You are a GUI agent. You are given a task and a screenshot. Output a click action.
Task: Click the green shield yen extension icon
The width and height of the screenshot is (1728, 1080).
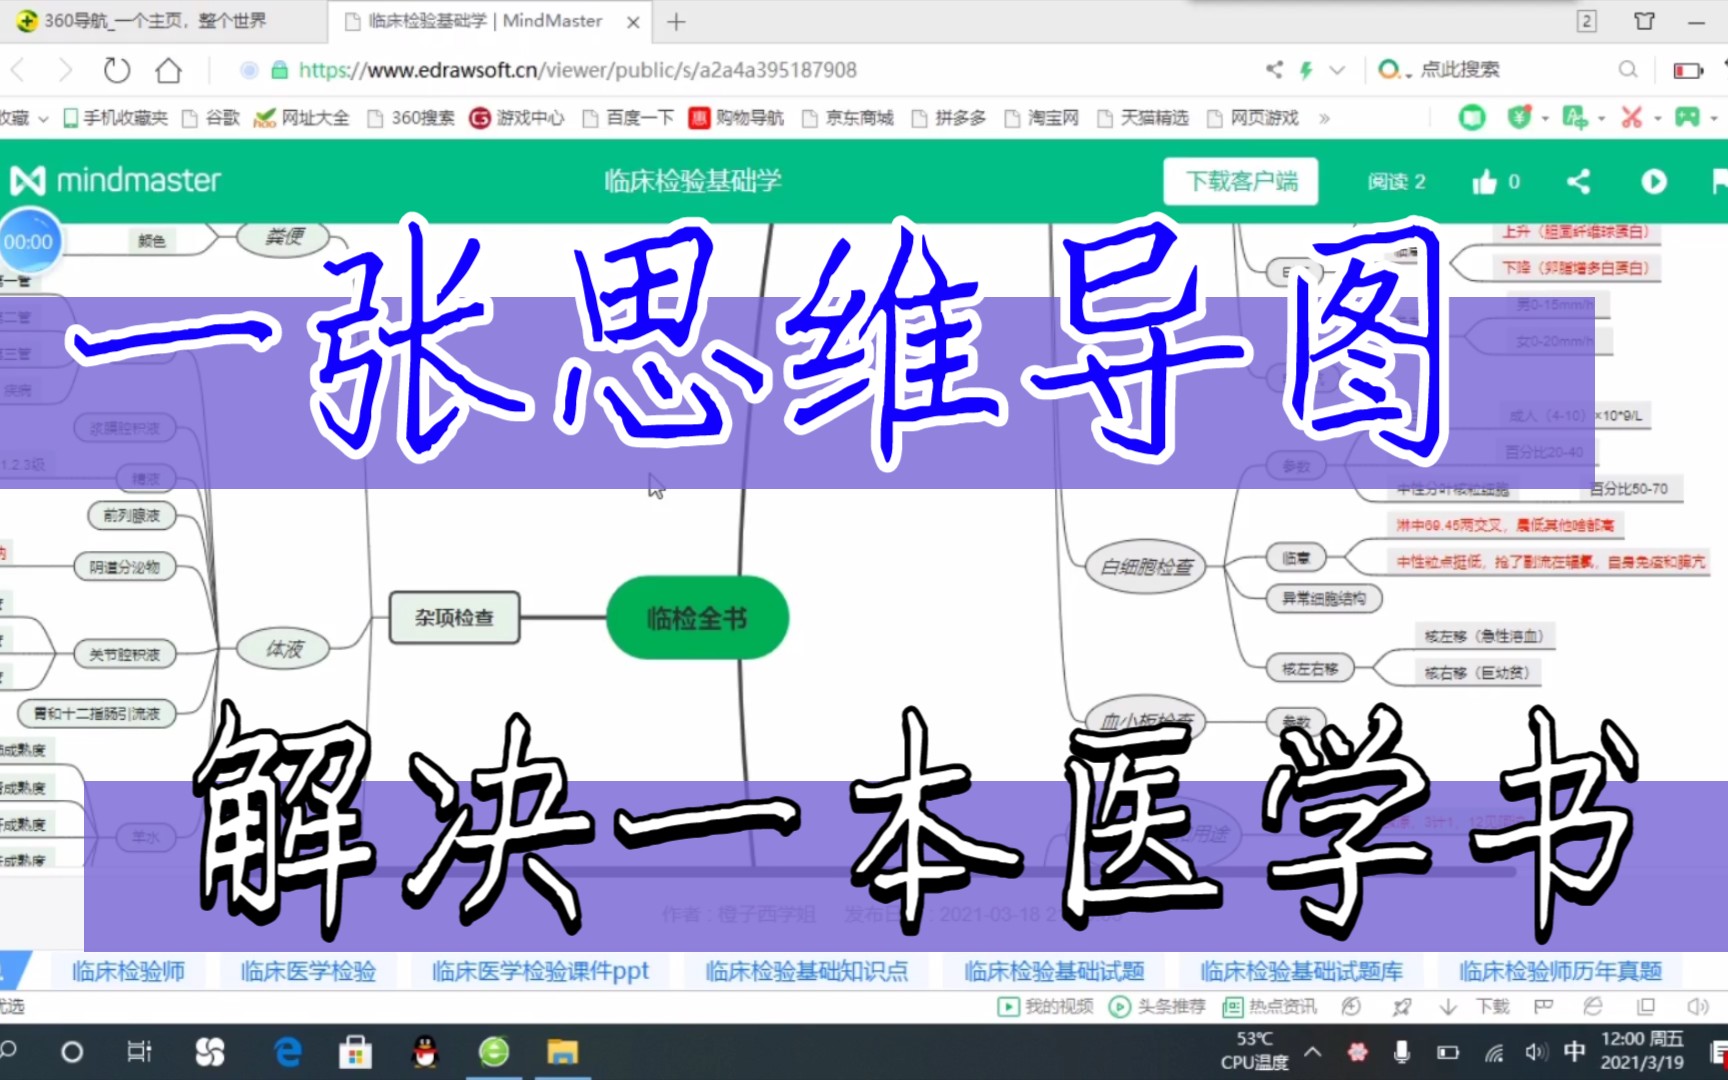(1519, 118)
